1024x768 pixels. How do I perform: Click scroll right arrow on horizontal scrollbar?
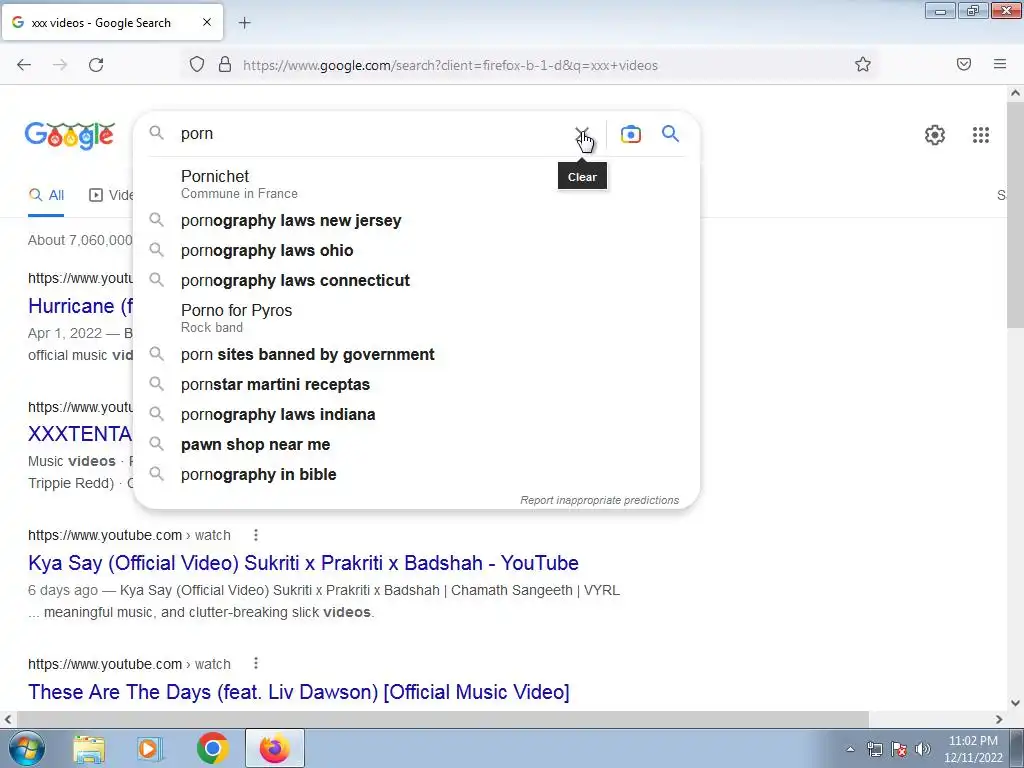[x=999, y=719]
